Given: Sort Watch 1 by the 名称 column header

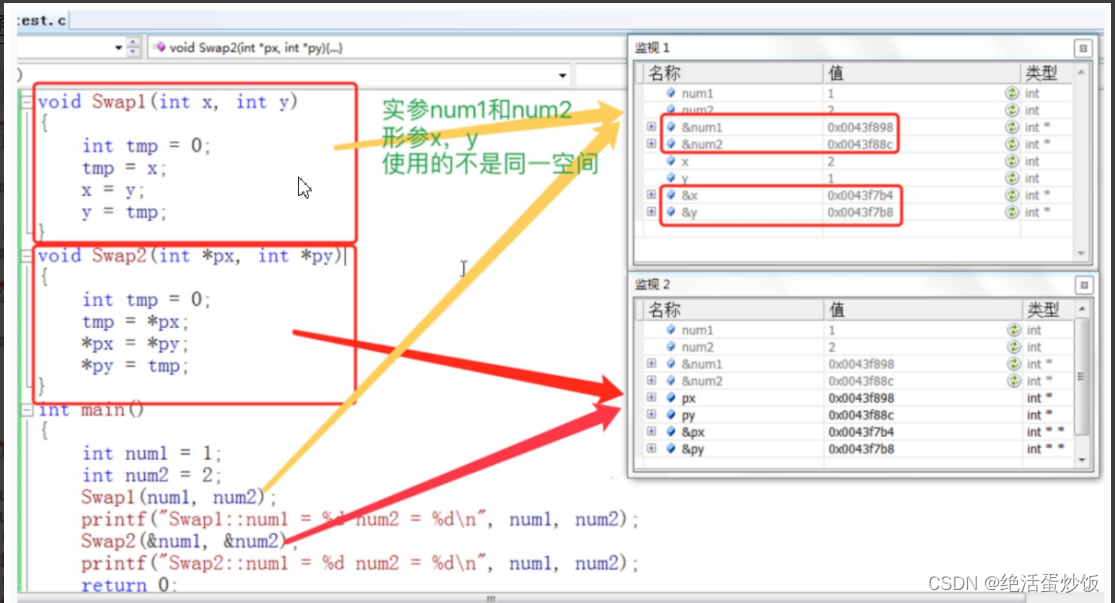Looking at the screenshot, I should click(734, 73).
